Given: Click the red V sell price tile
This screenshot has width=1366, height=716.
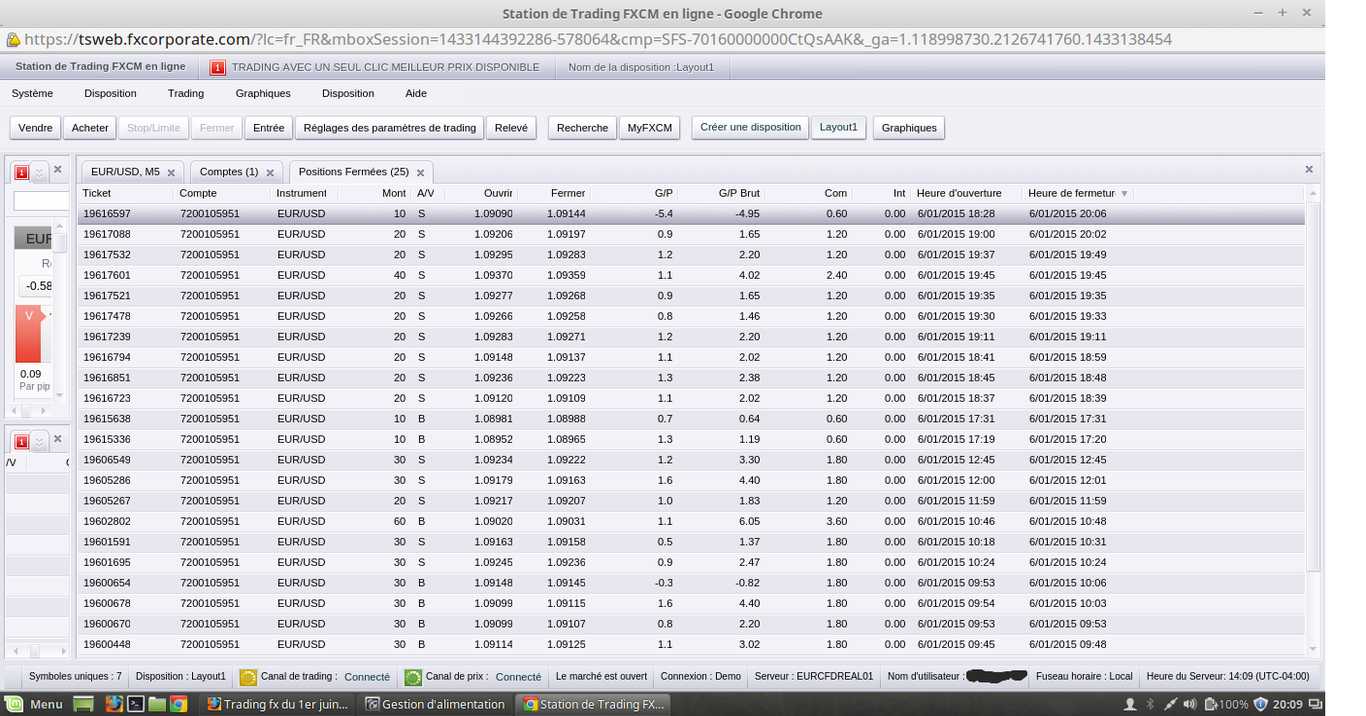Looking at the screenshot, I should point(29,334).
